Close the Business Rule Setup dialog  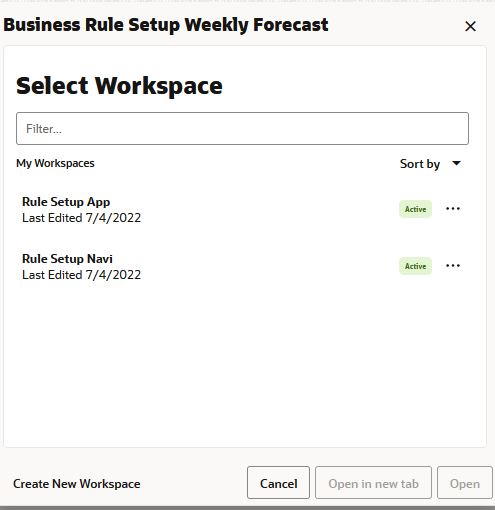(470, 26)
